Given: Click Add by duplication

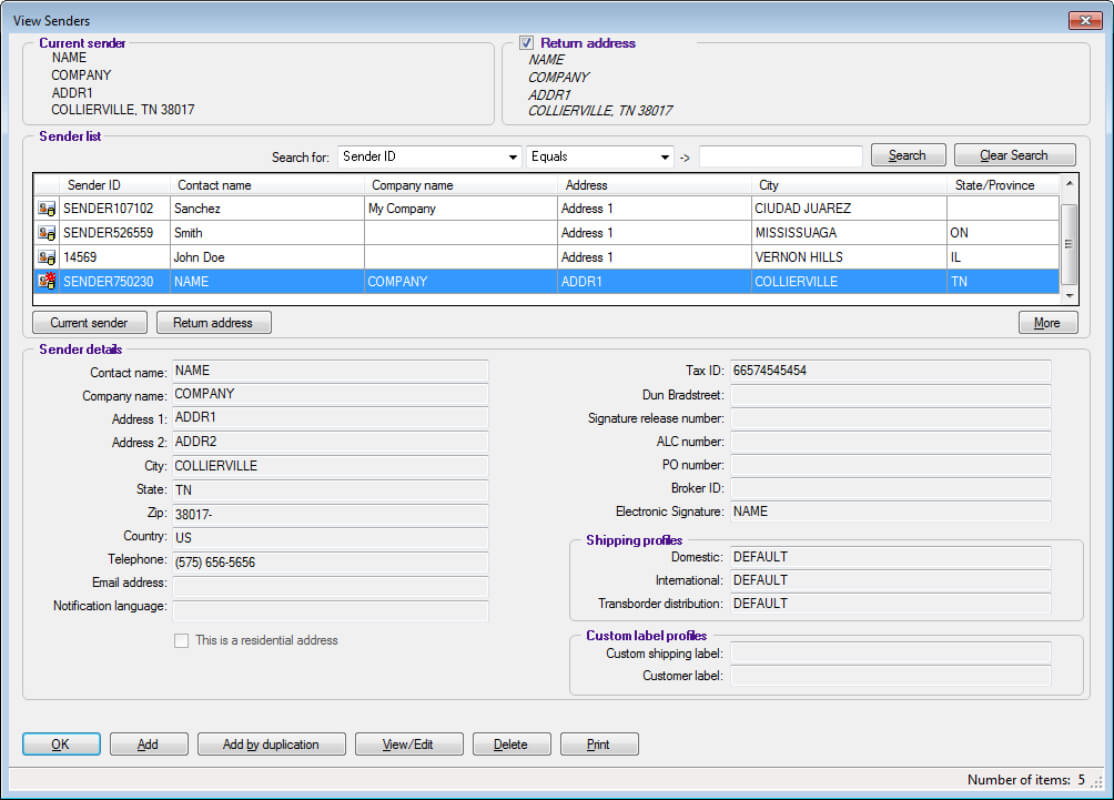Looking at the screenshot, I should click(x=271, y=744).
